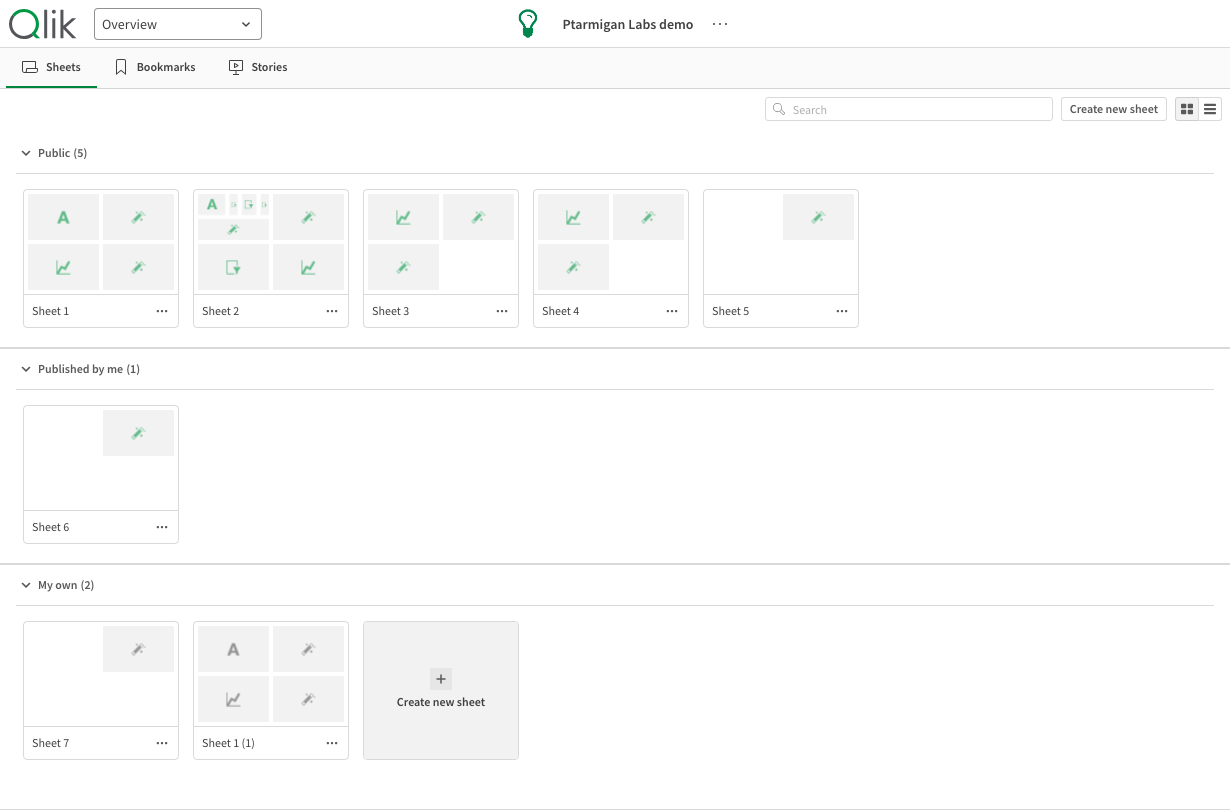Focus the Search input field
The width and height of the screenshot is (1230, 810).
pyautogui.click(x=909, y=109)
